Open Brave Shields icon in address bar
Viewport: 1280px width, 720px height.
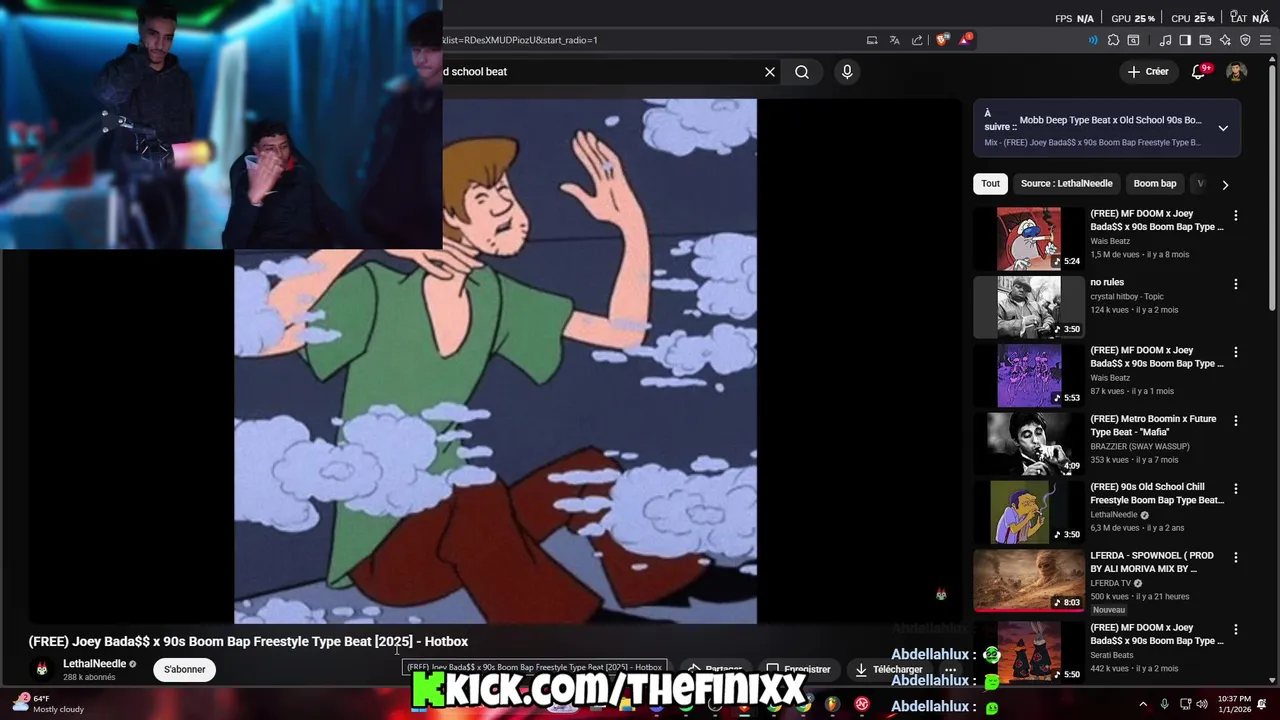[x=942, y=40]
